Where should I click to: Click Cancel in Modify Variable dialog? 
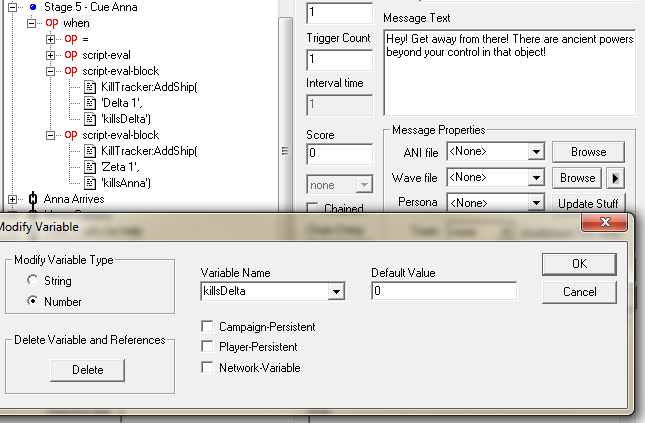tap(579, 292)
